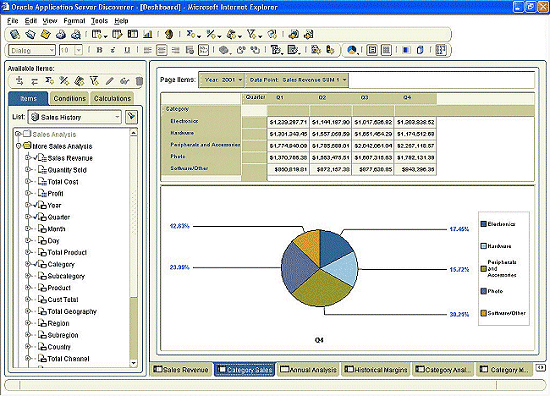Select the Sales Analysis folder checkbox
This screenshot has height=396, width=550.
(x=27, y=134)
